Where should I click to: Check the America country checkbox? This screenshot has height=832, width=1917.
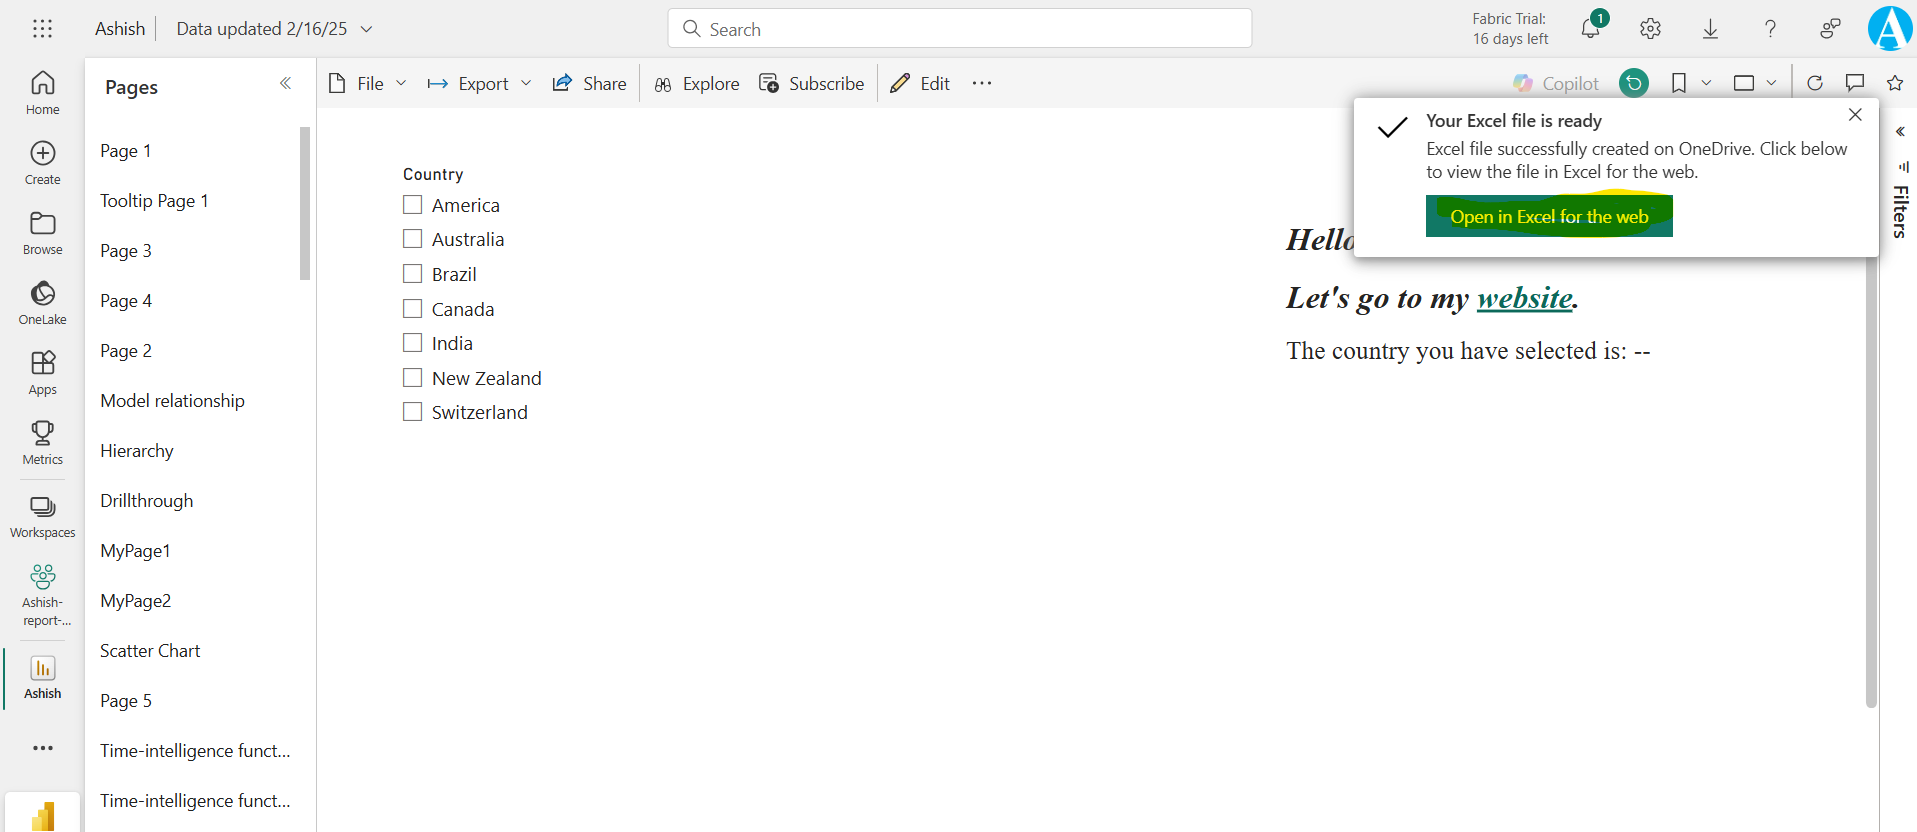(x=413, y=205)
